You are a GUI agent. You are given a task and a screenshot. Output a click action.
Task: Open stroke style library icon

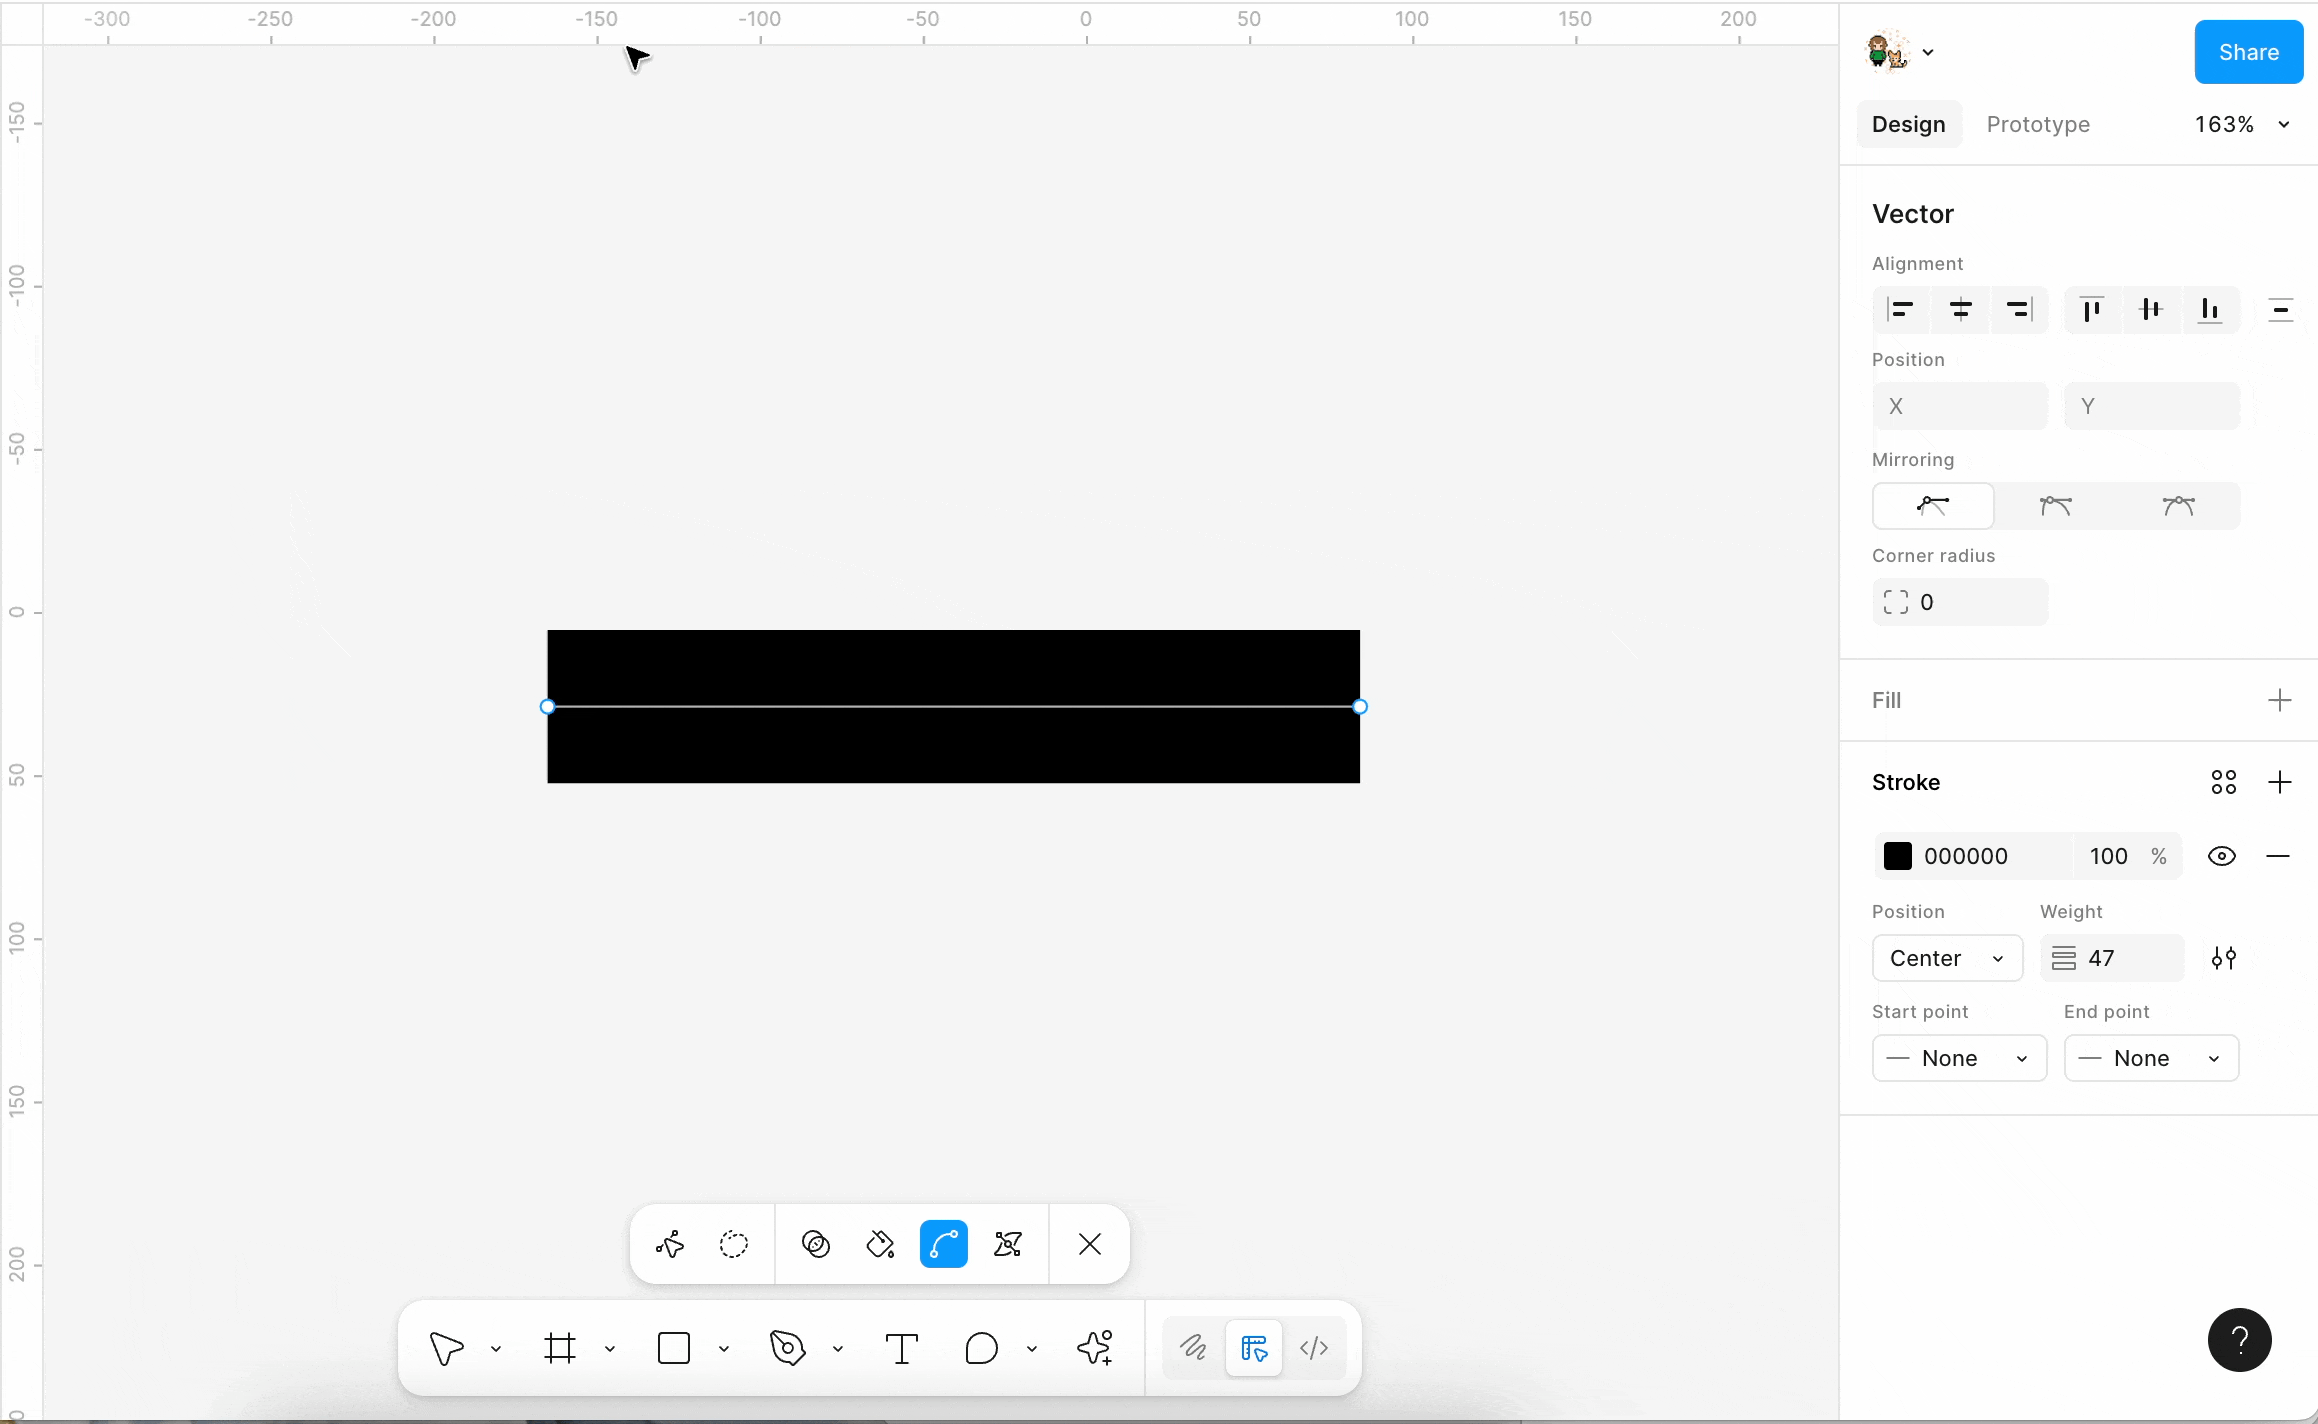click(2223, 782)
